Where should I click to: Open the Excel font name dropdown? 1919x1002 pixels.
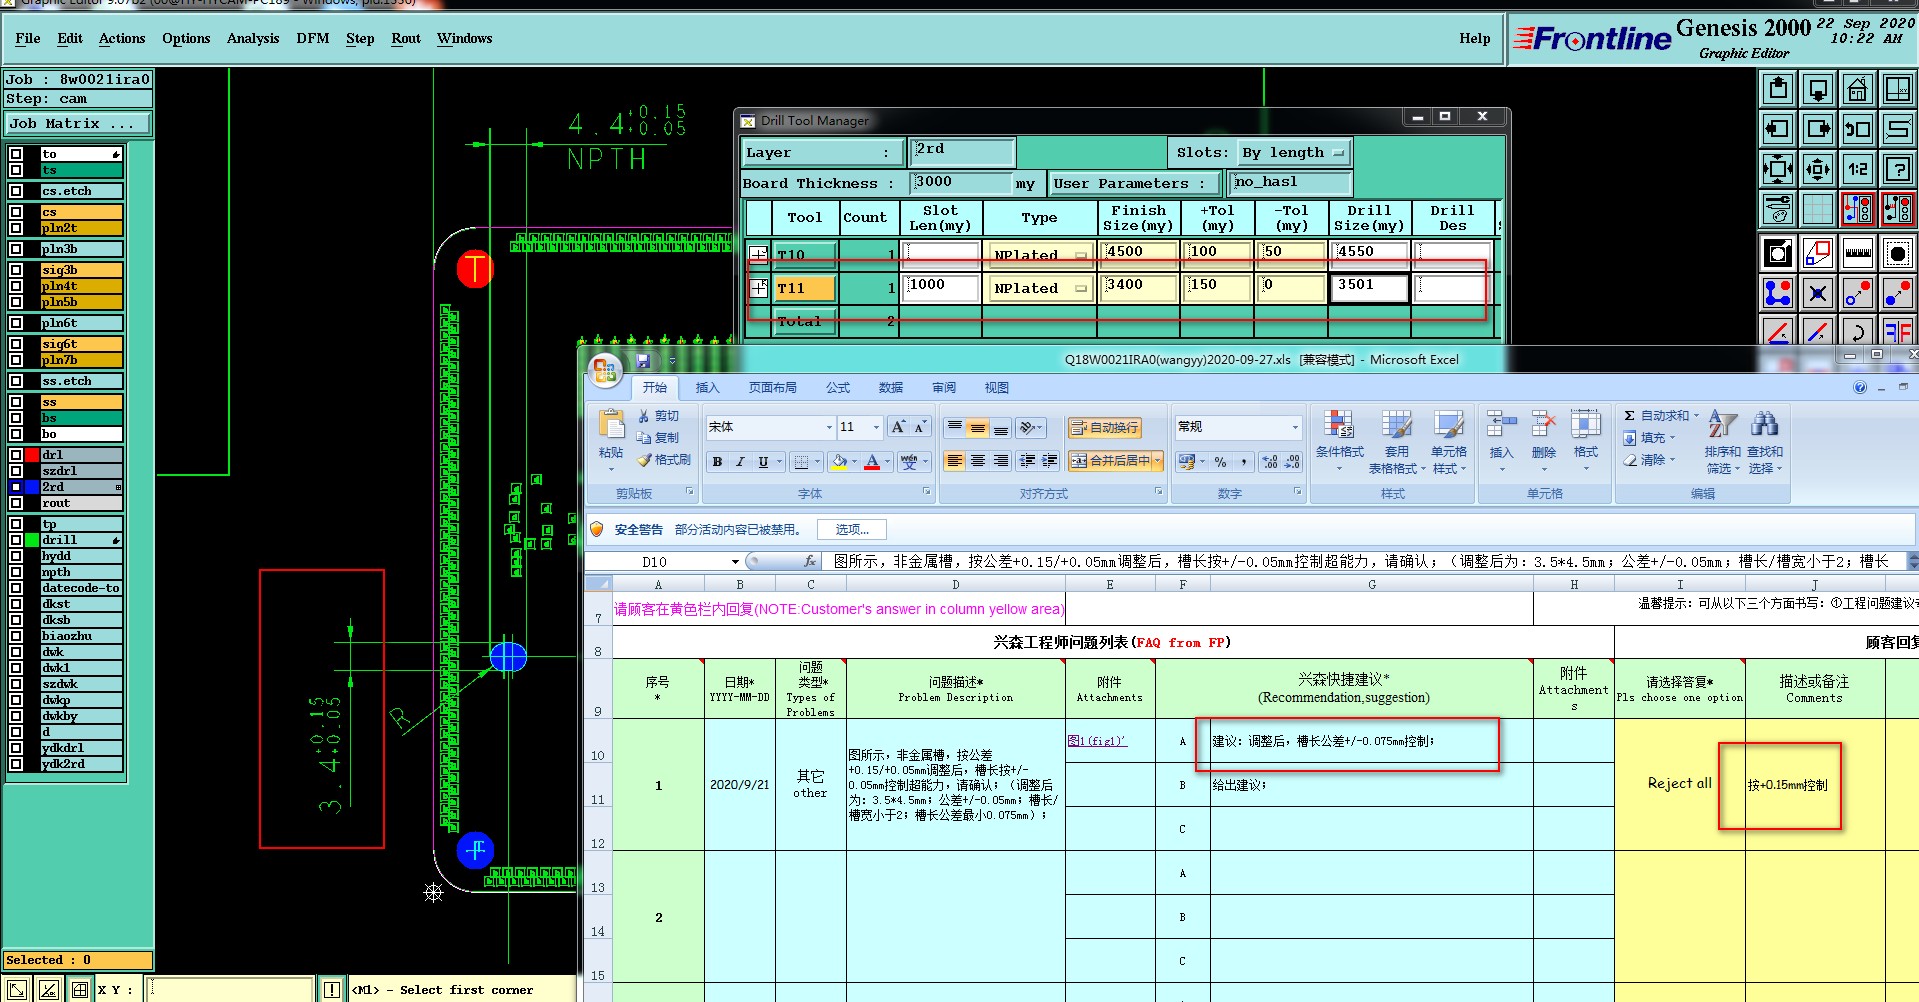click(829, 427)
